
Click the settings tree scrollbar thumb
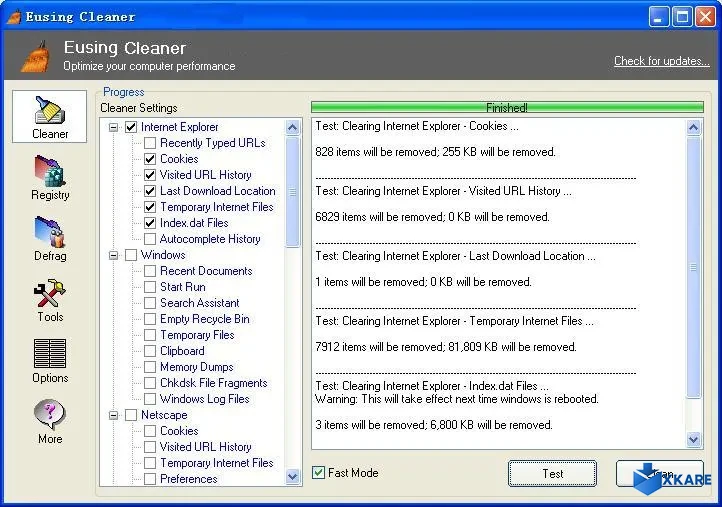click(292, 192)
